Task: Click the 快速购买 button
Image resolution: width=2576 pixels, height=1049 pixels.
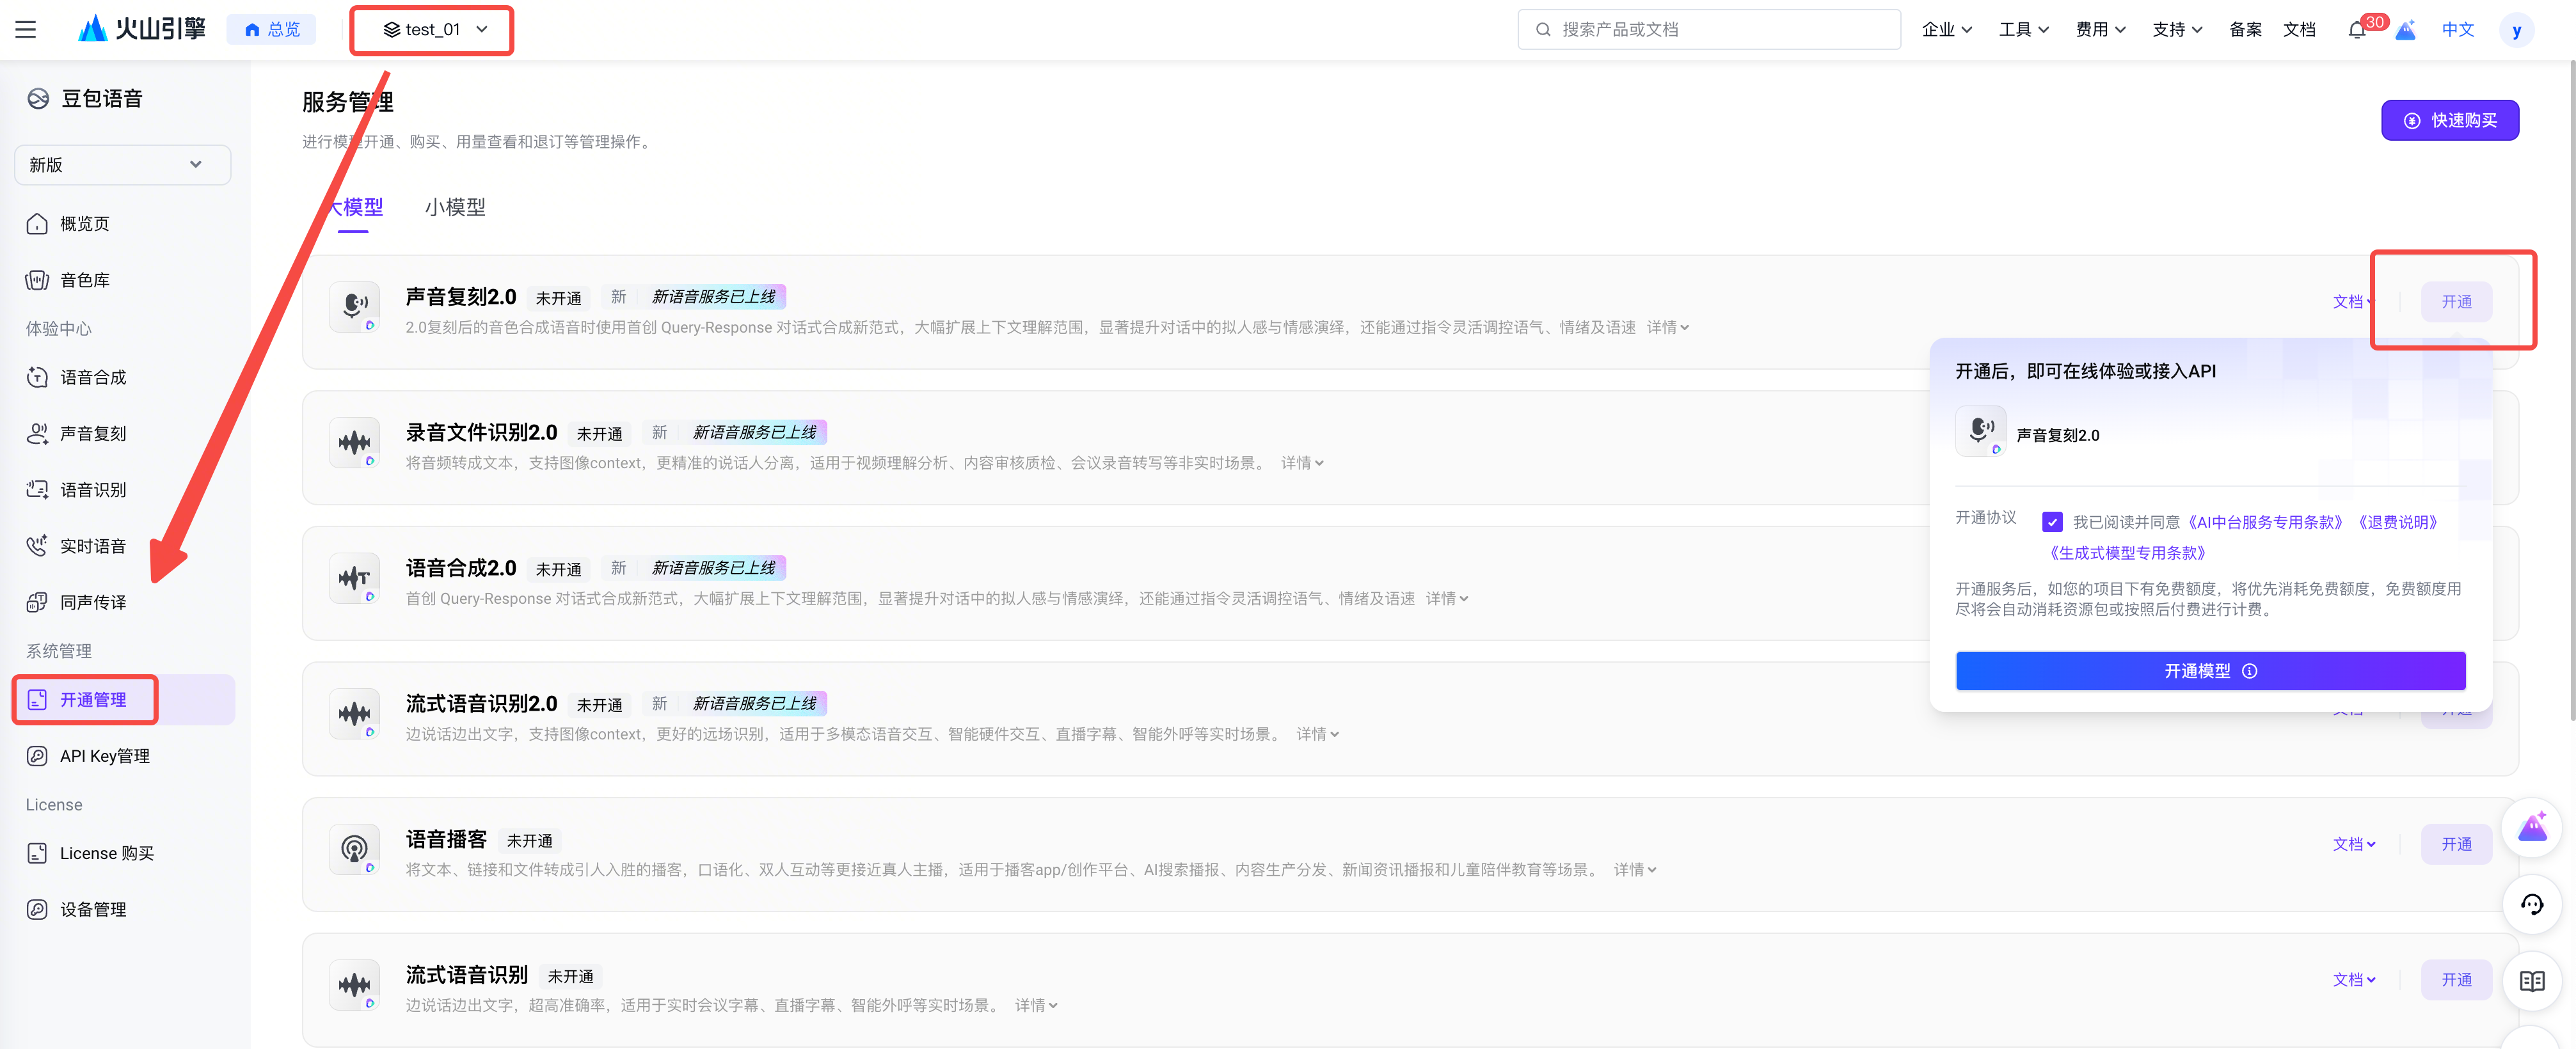Action: point(2449,120)
